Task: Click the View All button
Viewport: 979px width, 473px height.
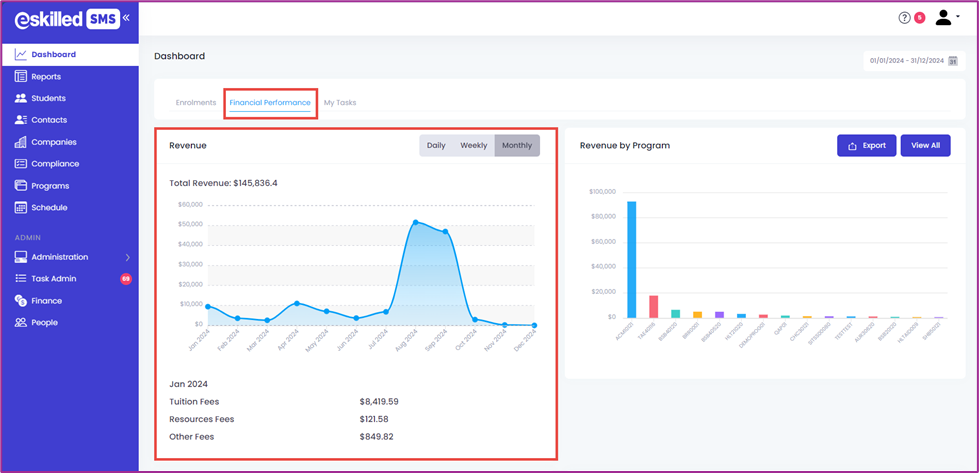Action: [x=925, y=145]
